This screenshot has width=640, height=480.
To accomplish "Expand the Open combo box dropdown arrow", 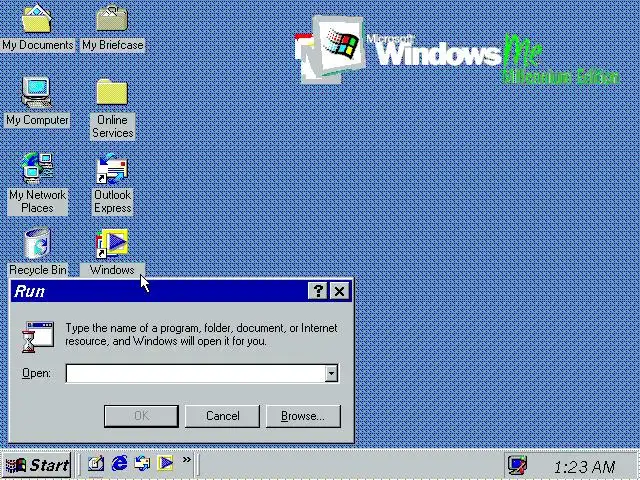I will tap(331, 373).
